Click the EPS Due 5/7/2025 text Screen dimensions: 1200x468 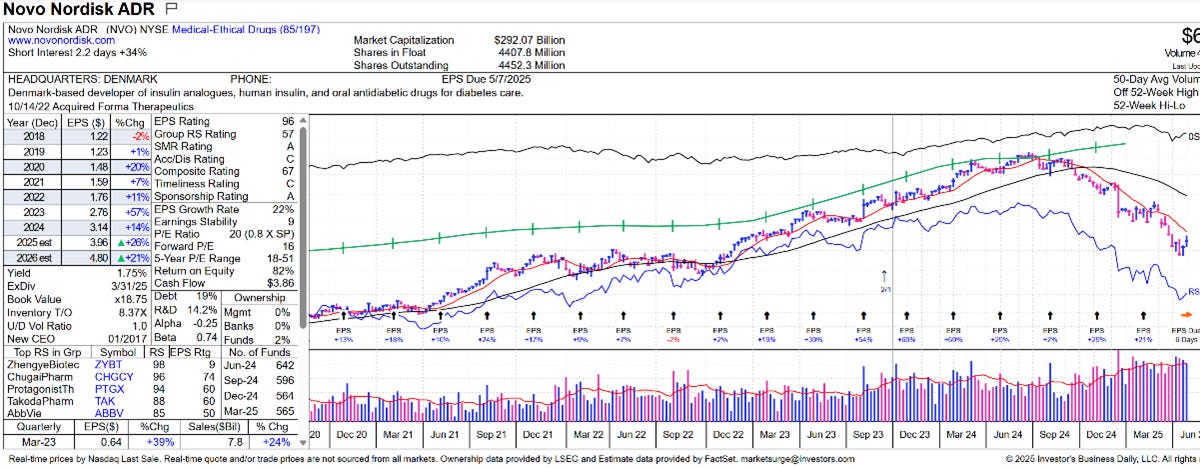click(x=488, y=79)
